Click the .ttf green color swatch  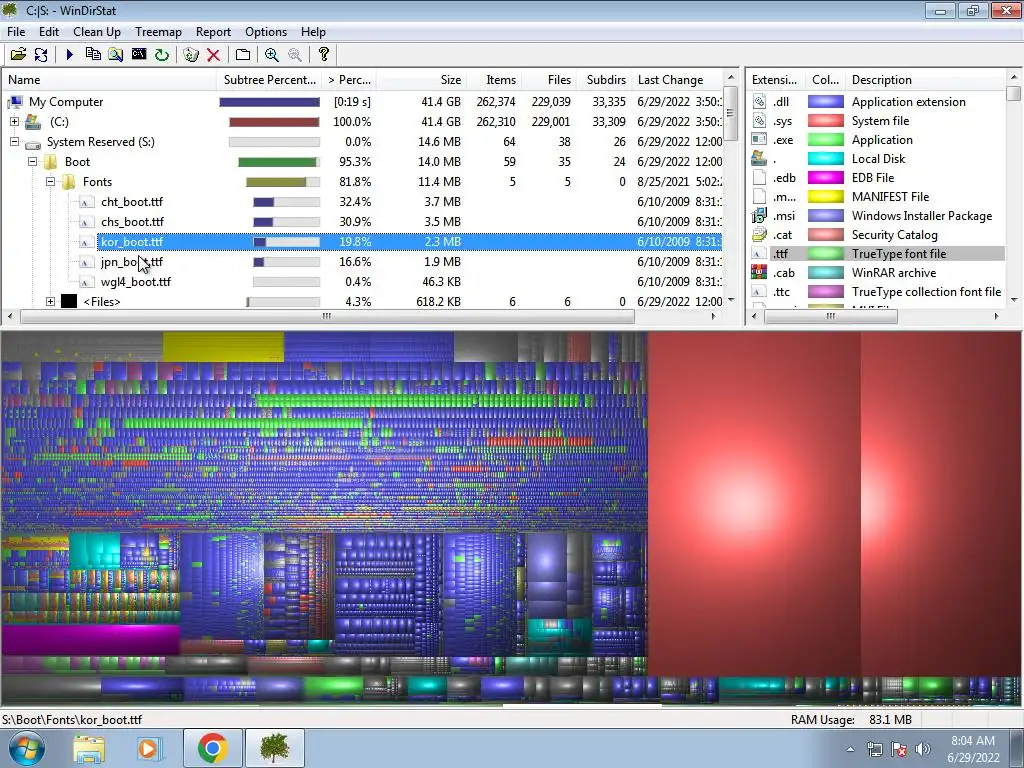[825, 253]
